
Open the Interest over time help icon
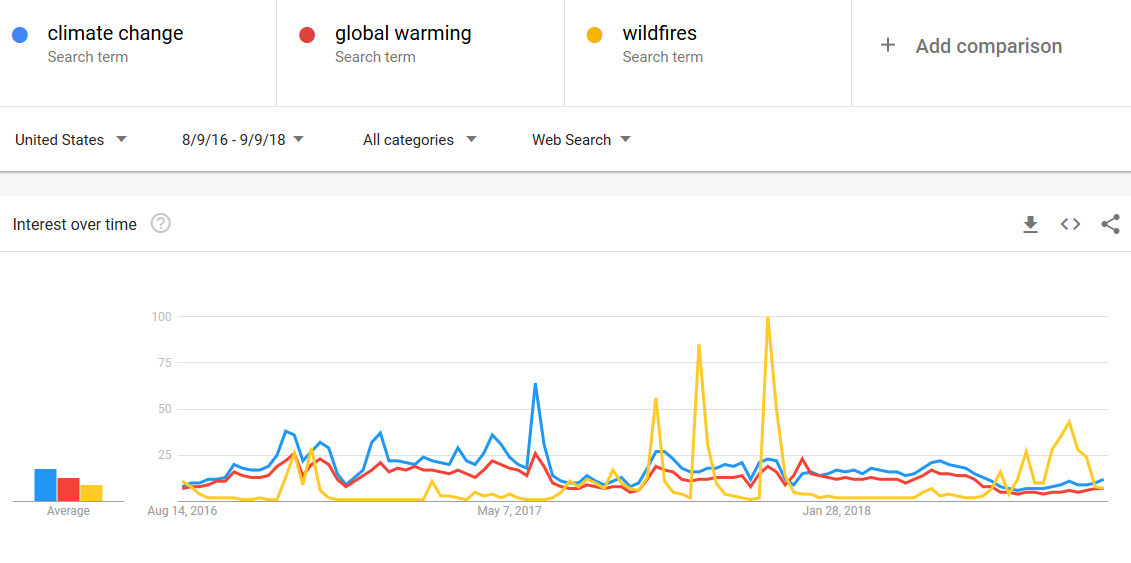click(x=160, y=224)
